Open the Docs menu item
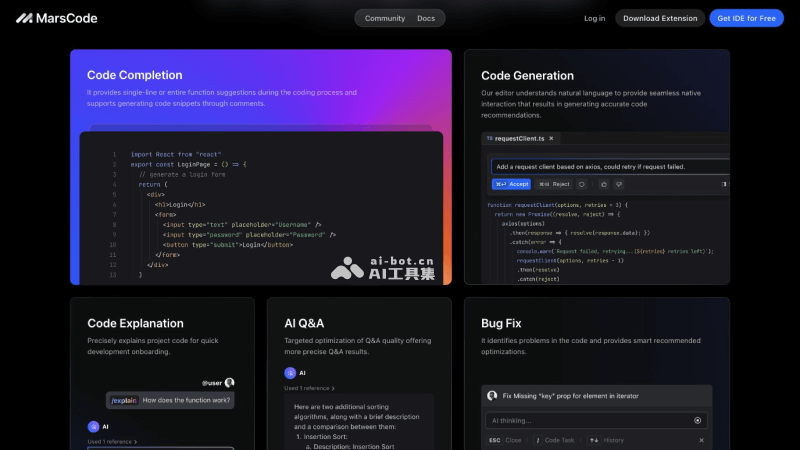This screenshot has height=450, width=800. coord(426,18)
